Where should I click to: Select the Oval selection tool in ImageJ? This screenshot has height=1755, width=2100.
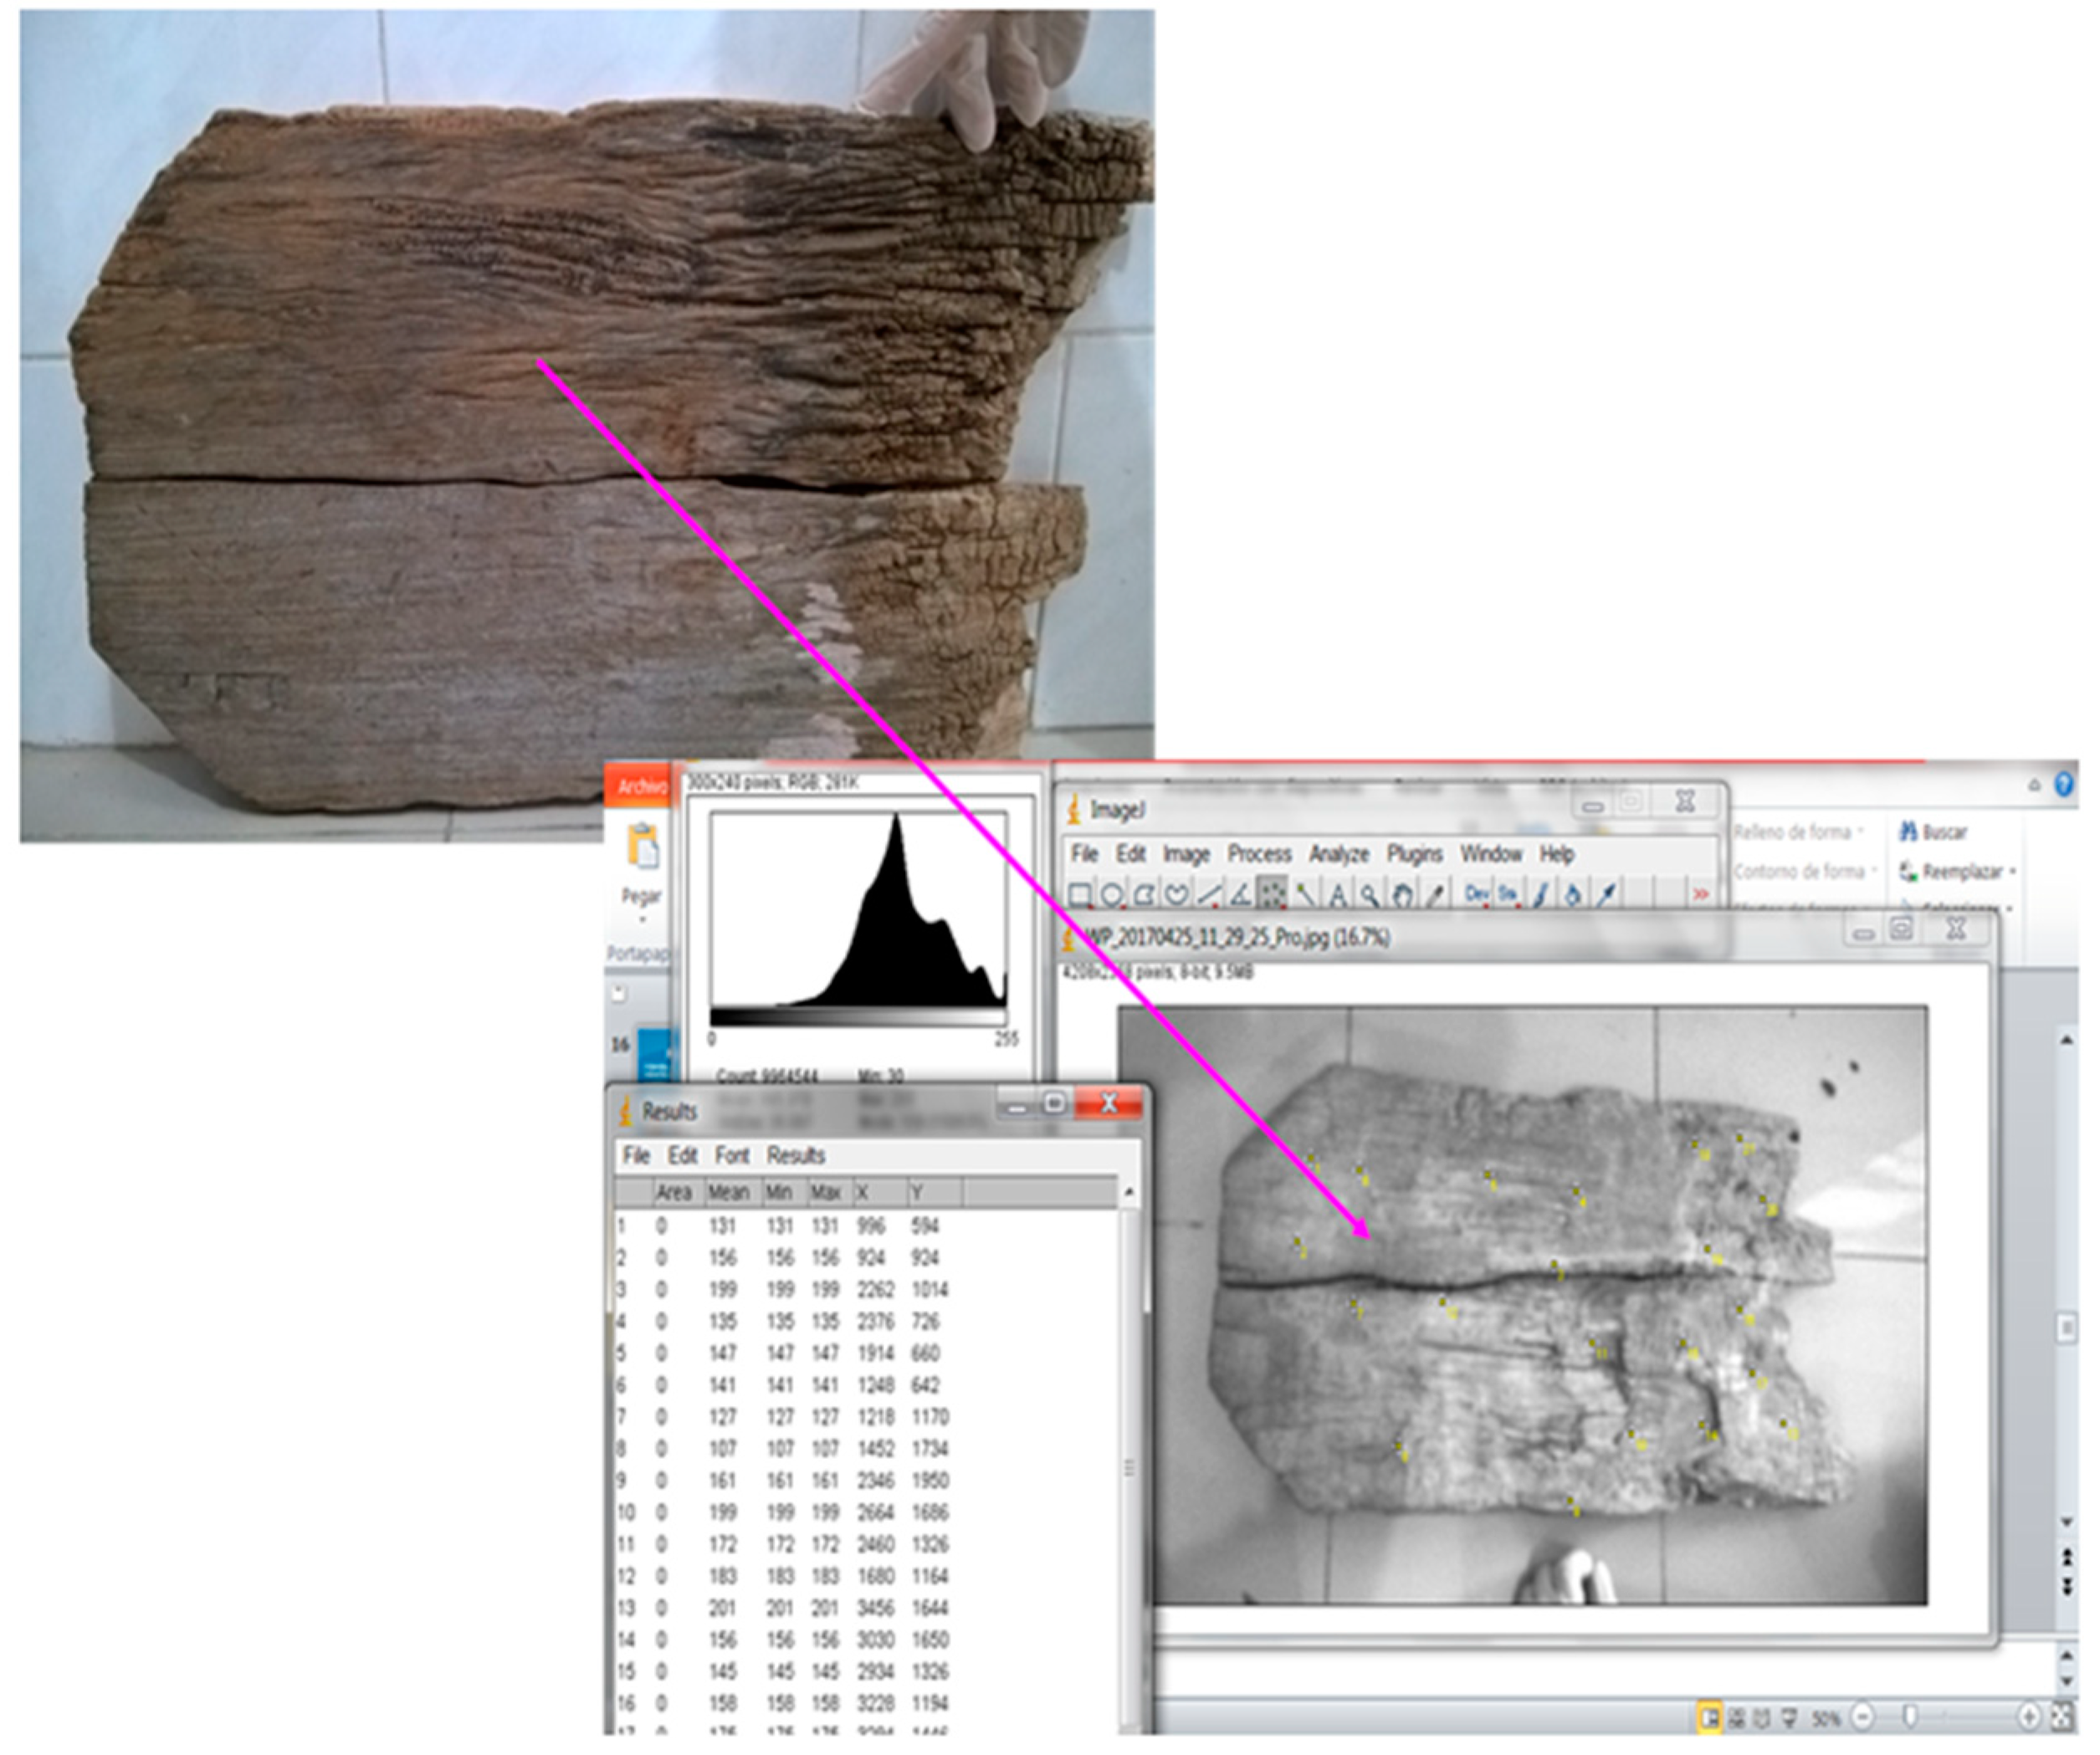pyautogui.click(x=1112, y=894)
